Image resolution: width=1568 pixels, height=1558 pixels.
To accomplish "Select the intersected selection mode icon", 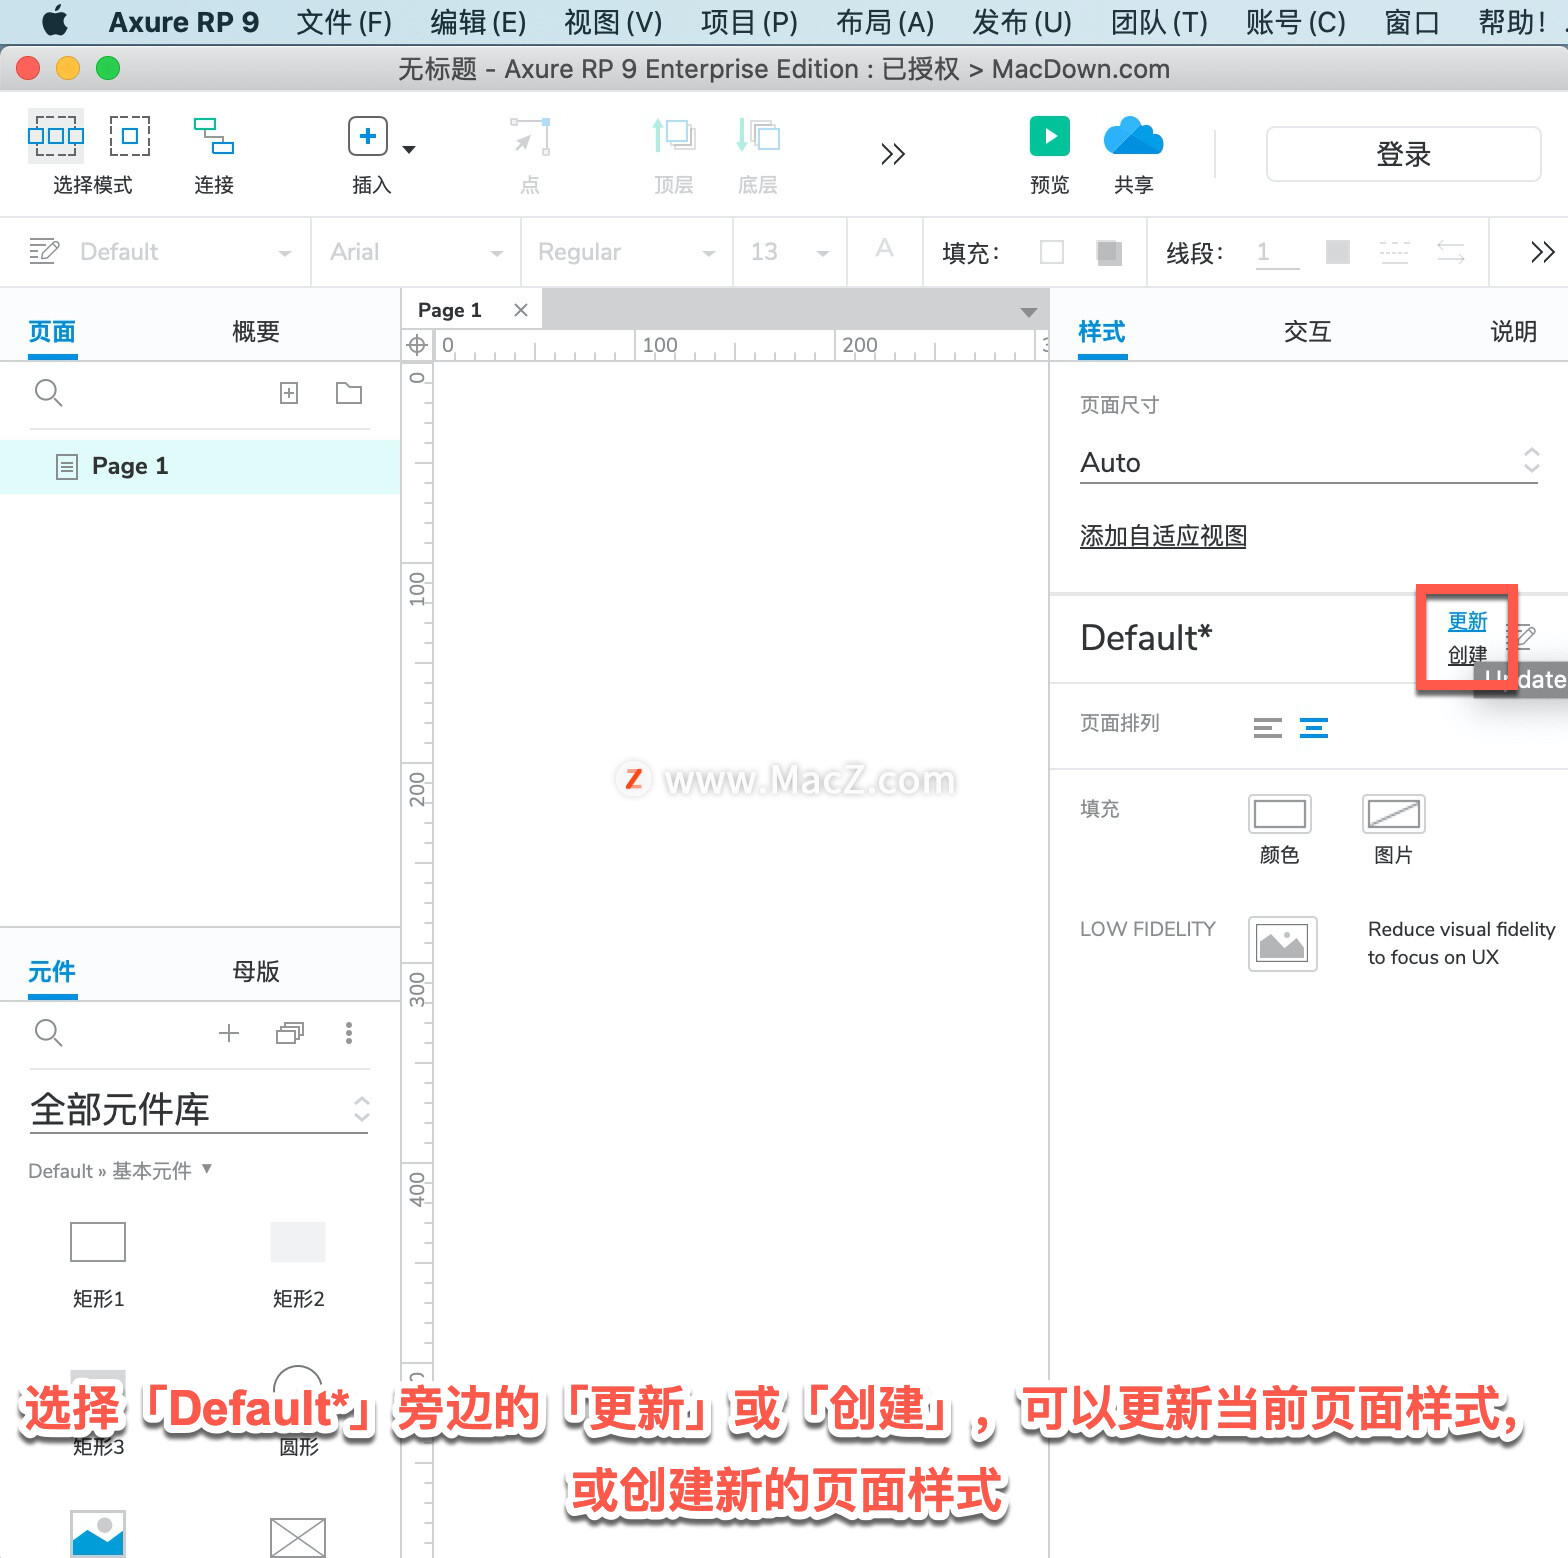I will (56, 136).
